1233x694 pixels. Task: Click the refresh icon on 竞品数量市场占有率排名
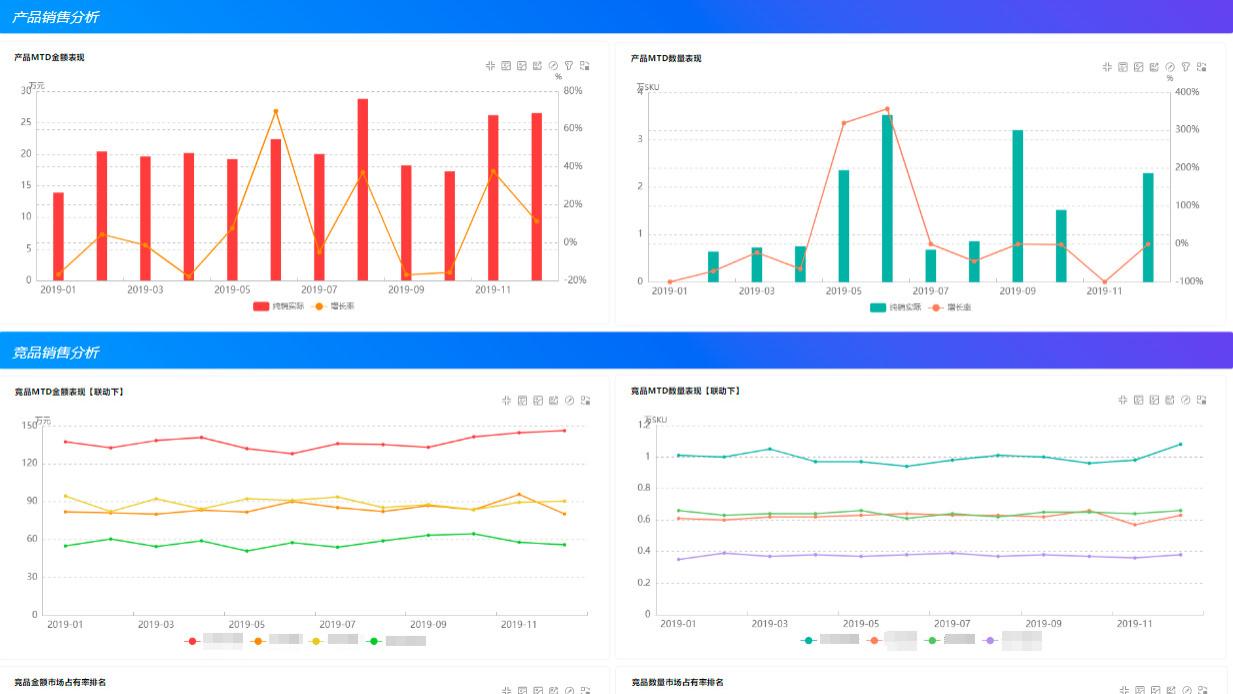(1185, 690)
